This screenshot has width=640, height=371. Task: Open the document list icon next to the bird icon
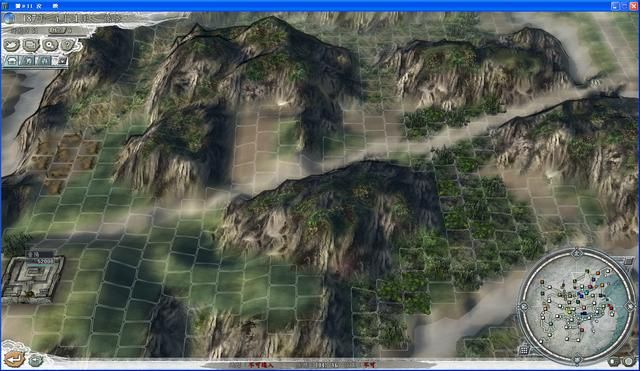31,44
